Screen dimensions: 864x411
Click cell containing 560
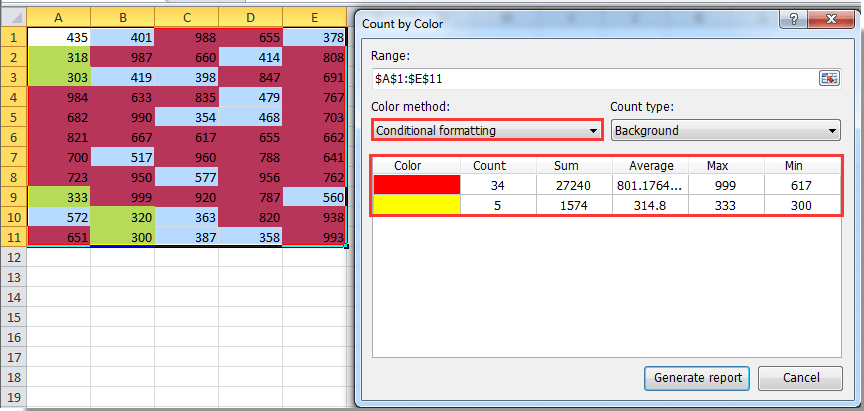pyautogui.click(x=314, y=197)
